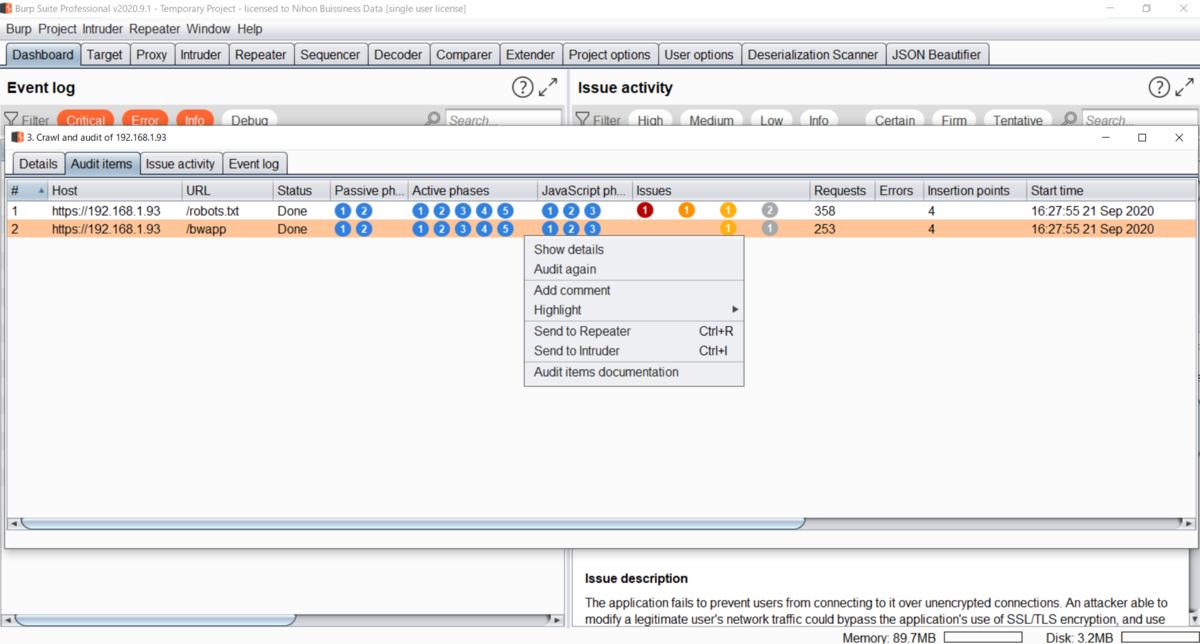1200x644 pixels.
Task: Expand Issue activity panel with arrows icon
Action: (x=1185, y=88)
